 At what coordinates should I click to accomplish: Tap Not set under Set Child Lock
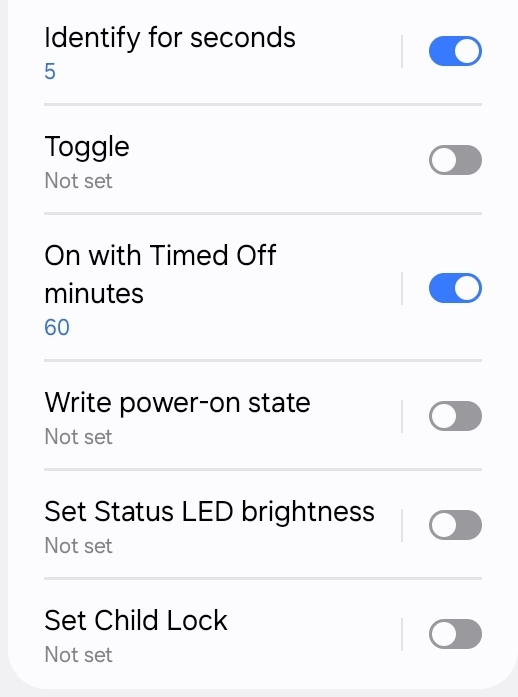tap(78, 655)
